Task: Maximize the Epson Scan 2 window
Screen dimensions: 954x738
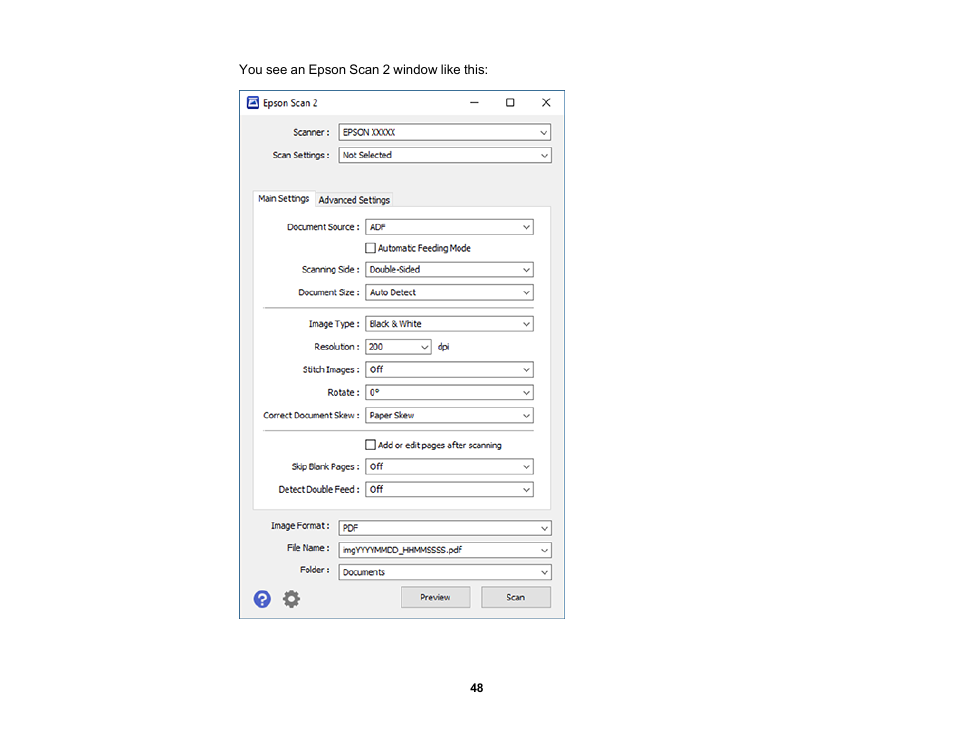Action: pyautogui.click(x=510, y=103)
